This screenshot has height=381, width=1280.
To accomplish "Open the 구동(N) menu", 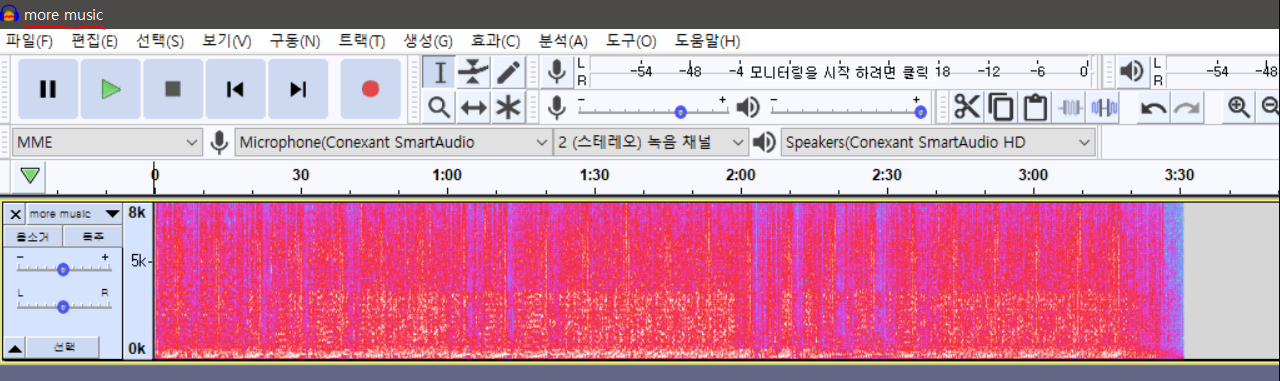I will pyautogui.click(x=294, y=41).
